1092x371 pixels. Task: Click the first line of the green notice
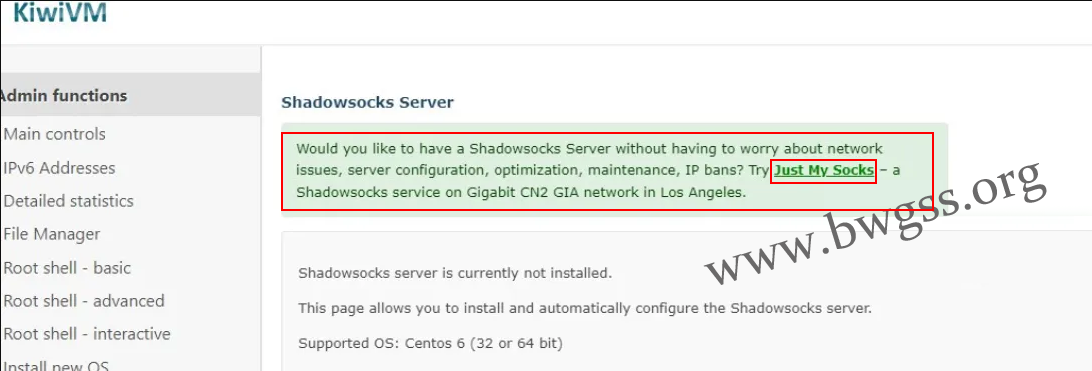point(589,148)
